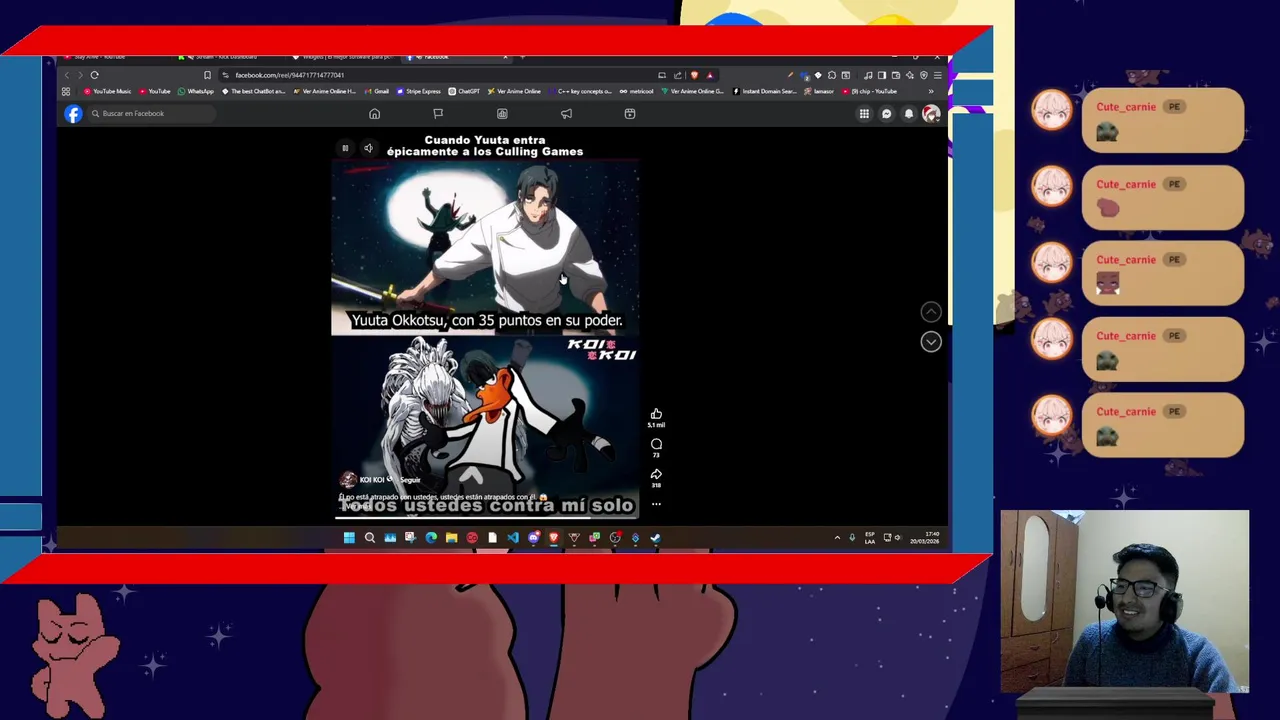Open Windows taskbar search
The width and height of the screenshot is (1280, 720).
tap(370, 538)
